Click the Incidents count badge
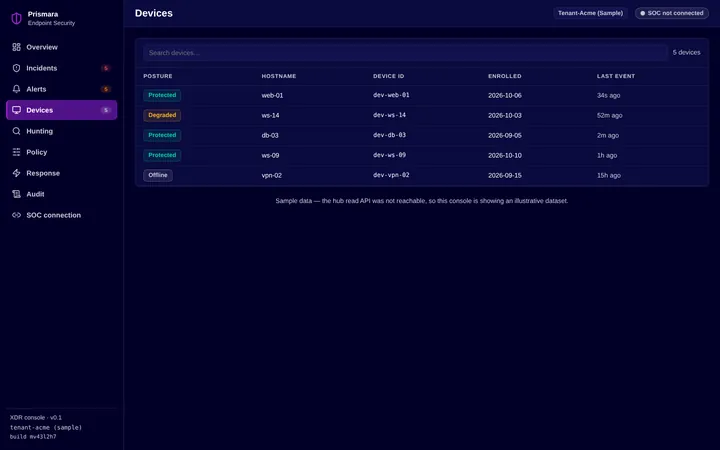Screen dimensions: 720x450 (x=106, y=68)
